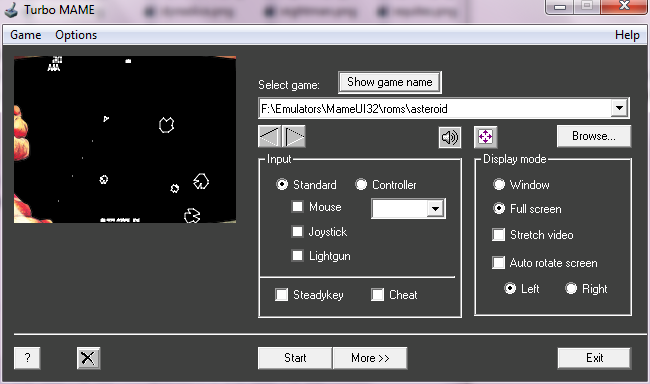Toggle the Stretch video checkbox
650x384 pixels.
pyautogui.click(x=498, y=235)
